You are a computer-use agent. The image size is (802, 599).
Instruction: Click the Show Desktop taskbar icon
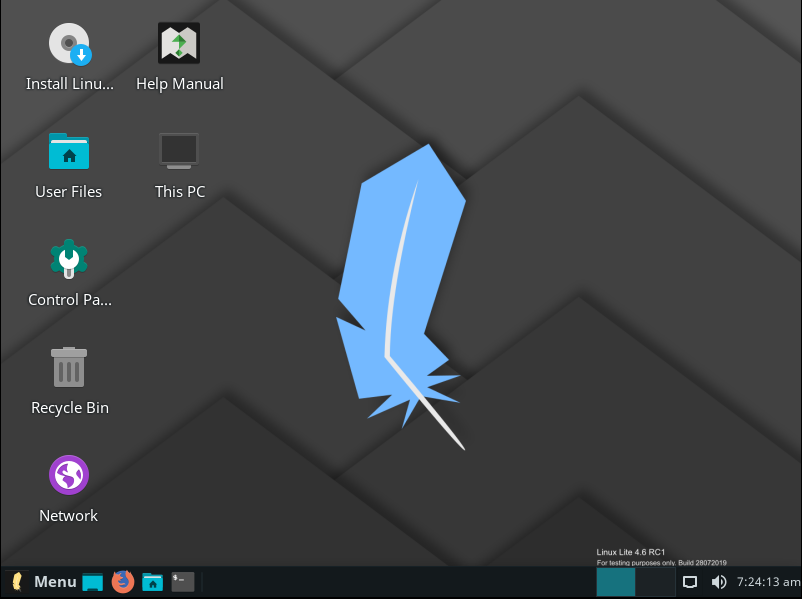pyautogui.click(x=93, y=582)
